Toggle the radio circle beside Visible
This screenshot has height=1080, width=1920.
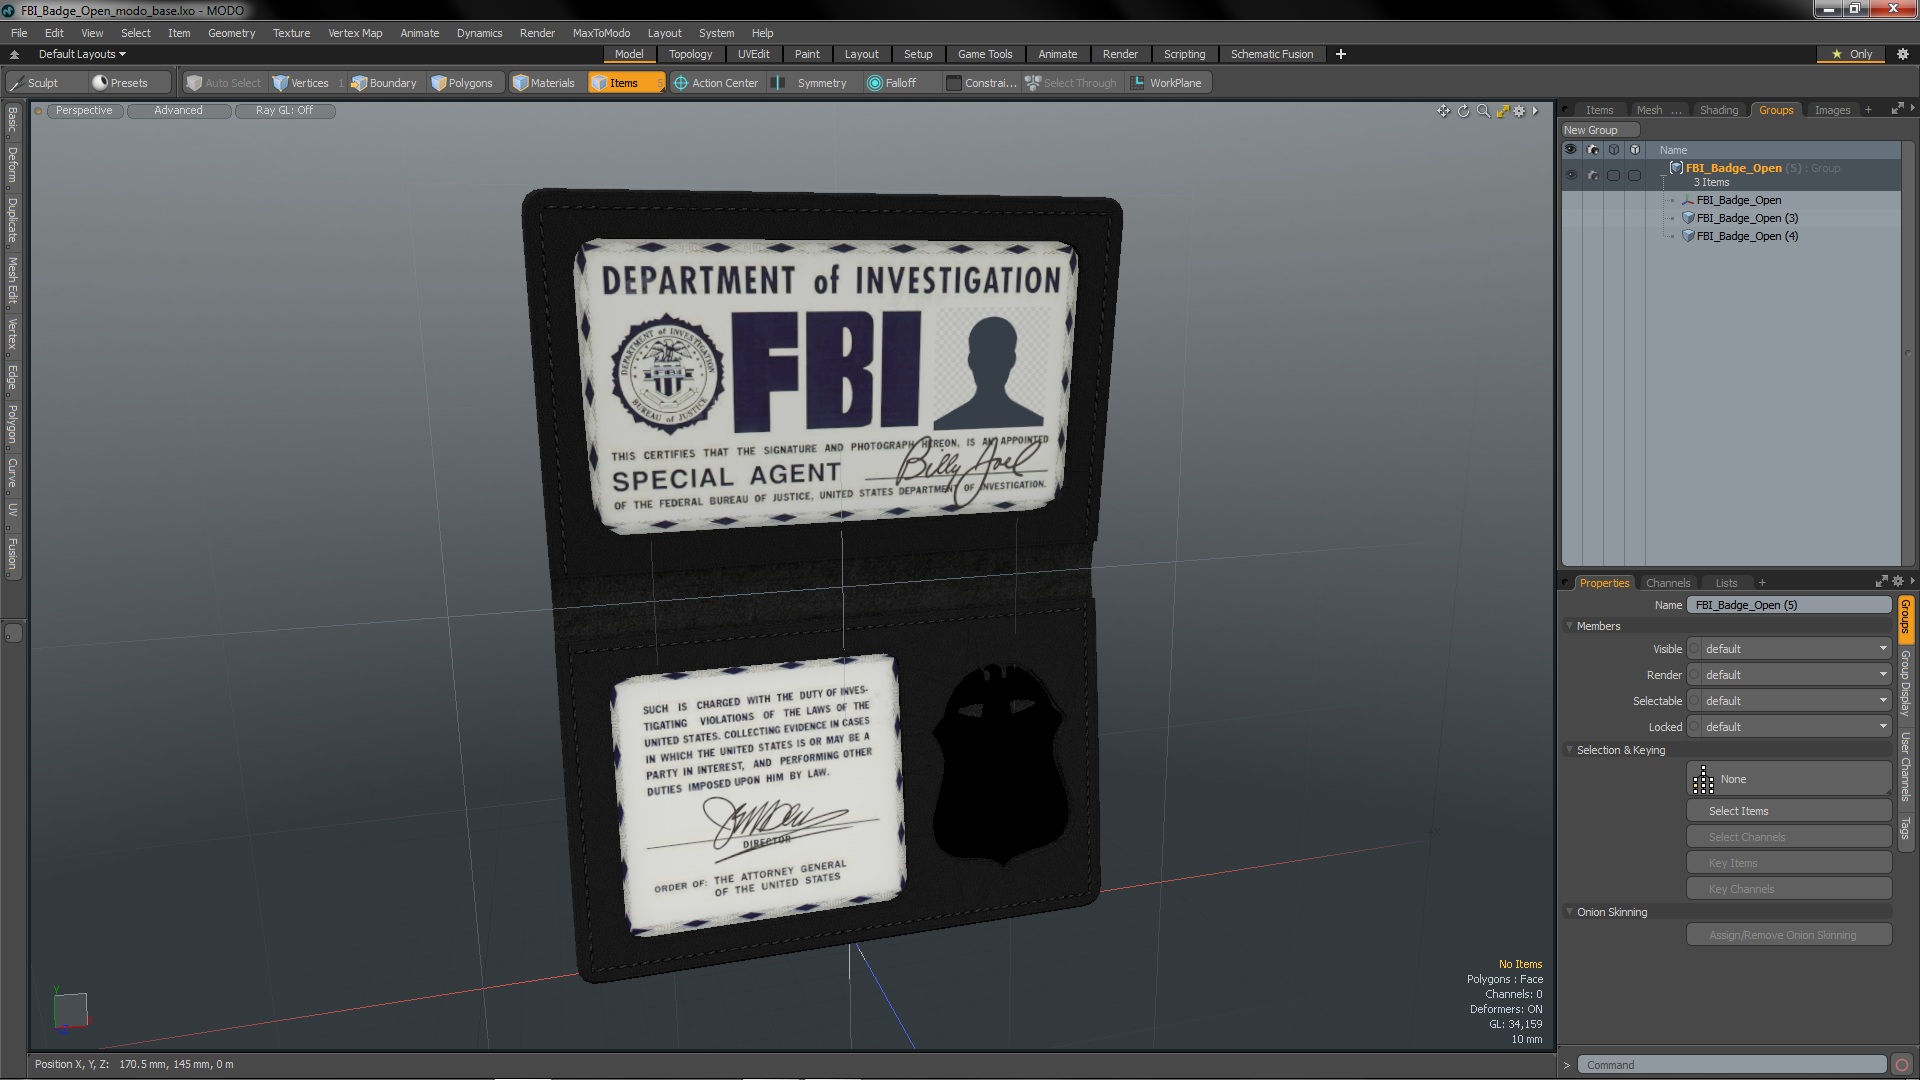click(1694, 649)
